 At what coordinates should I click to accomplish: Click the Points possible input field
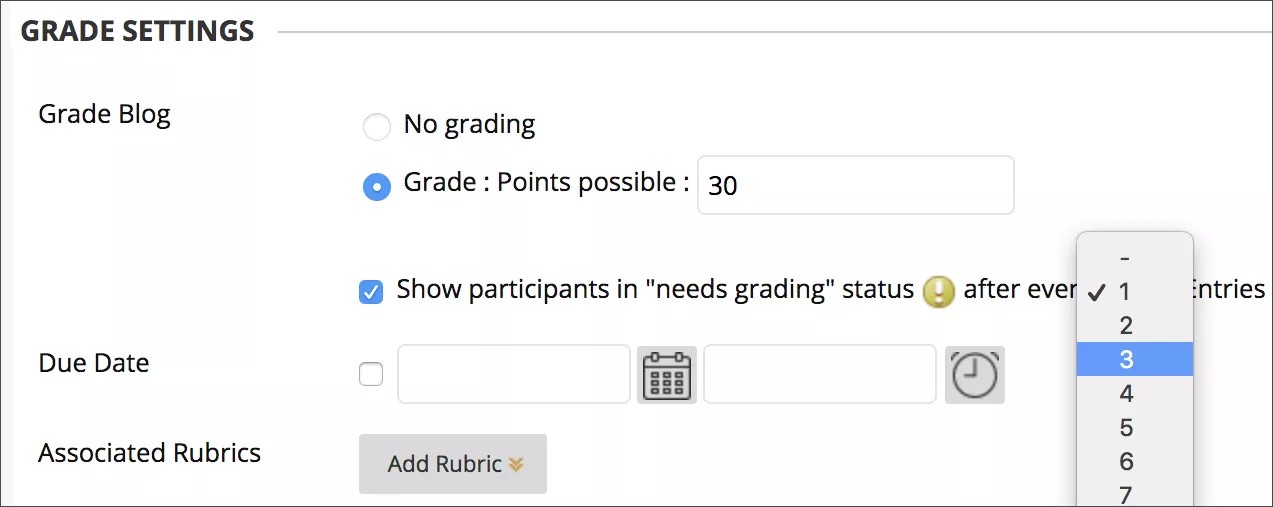coord(855,185)
